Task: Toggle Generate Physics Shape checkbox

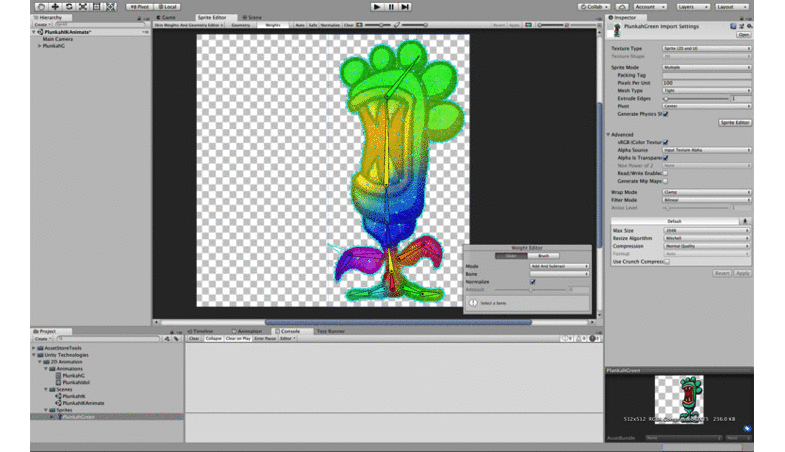Action: 666,114
